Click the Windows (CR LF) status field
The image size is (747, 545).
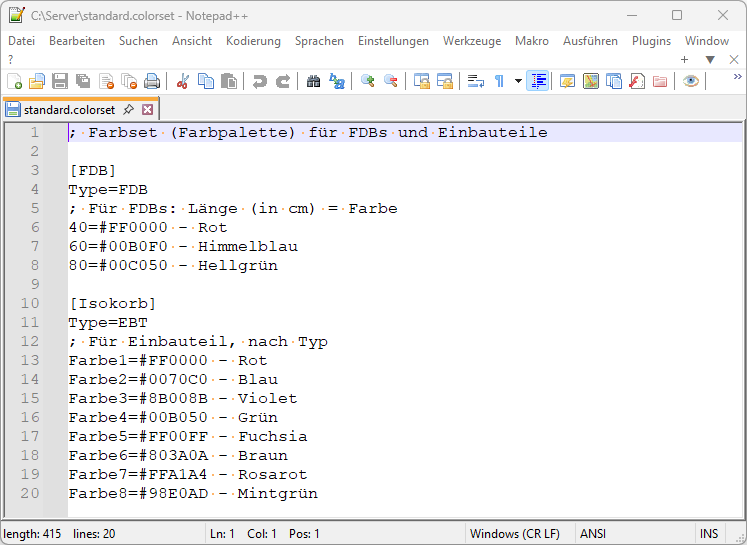coord(514,534)
